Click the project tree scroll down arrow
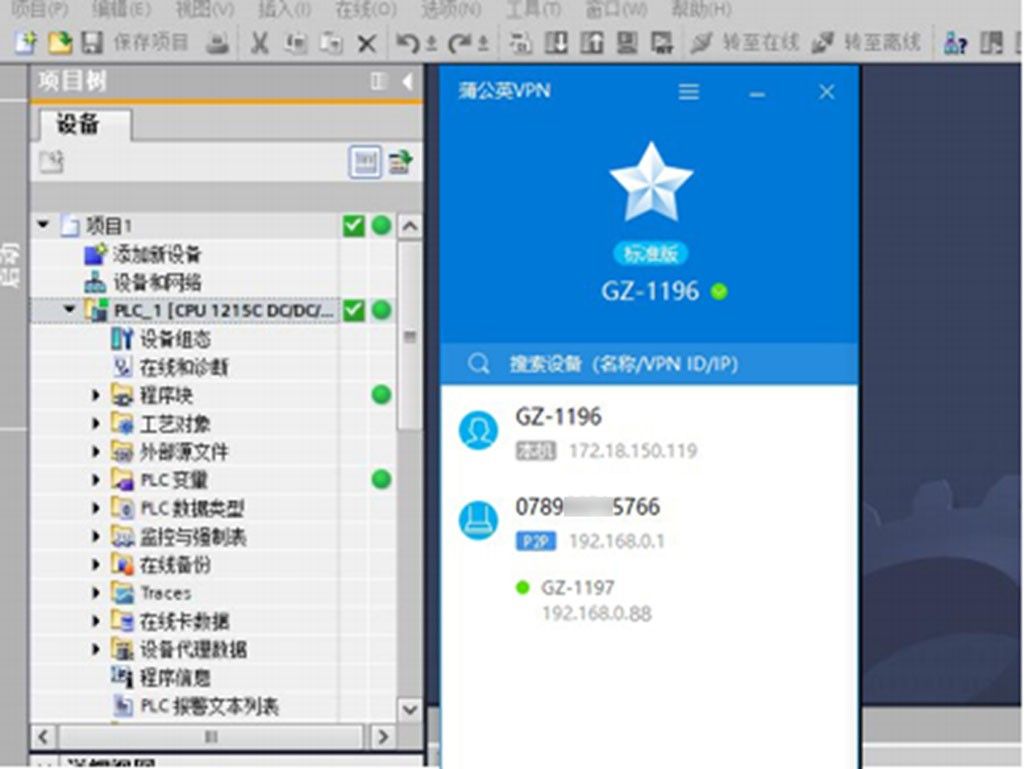Screen dimensions: 1024x769 pyautogui.click(x=409, y=710)
